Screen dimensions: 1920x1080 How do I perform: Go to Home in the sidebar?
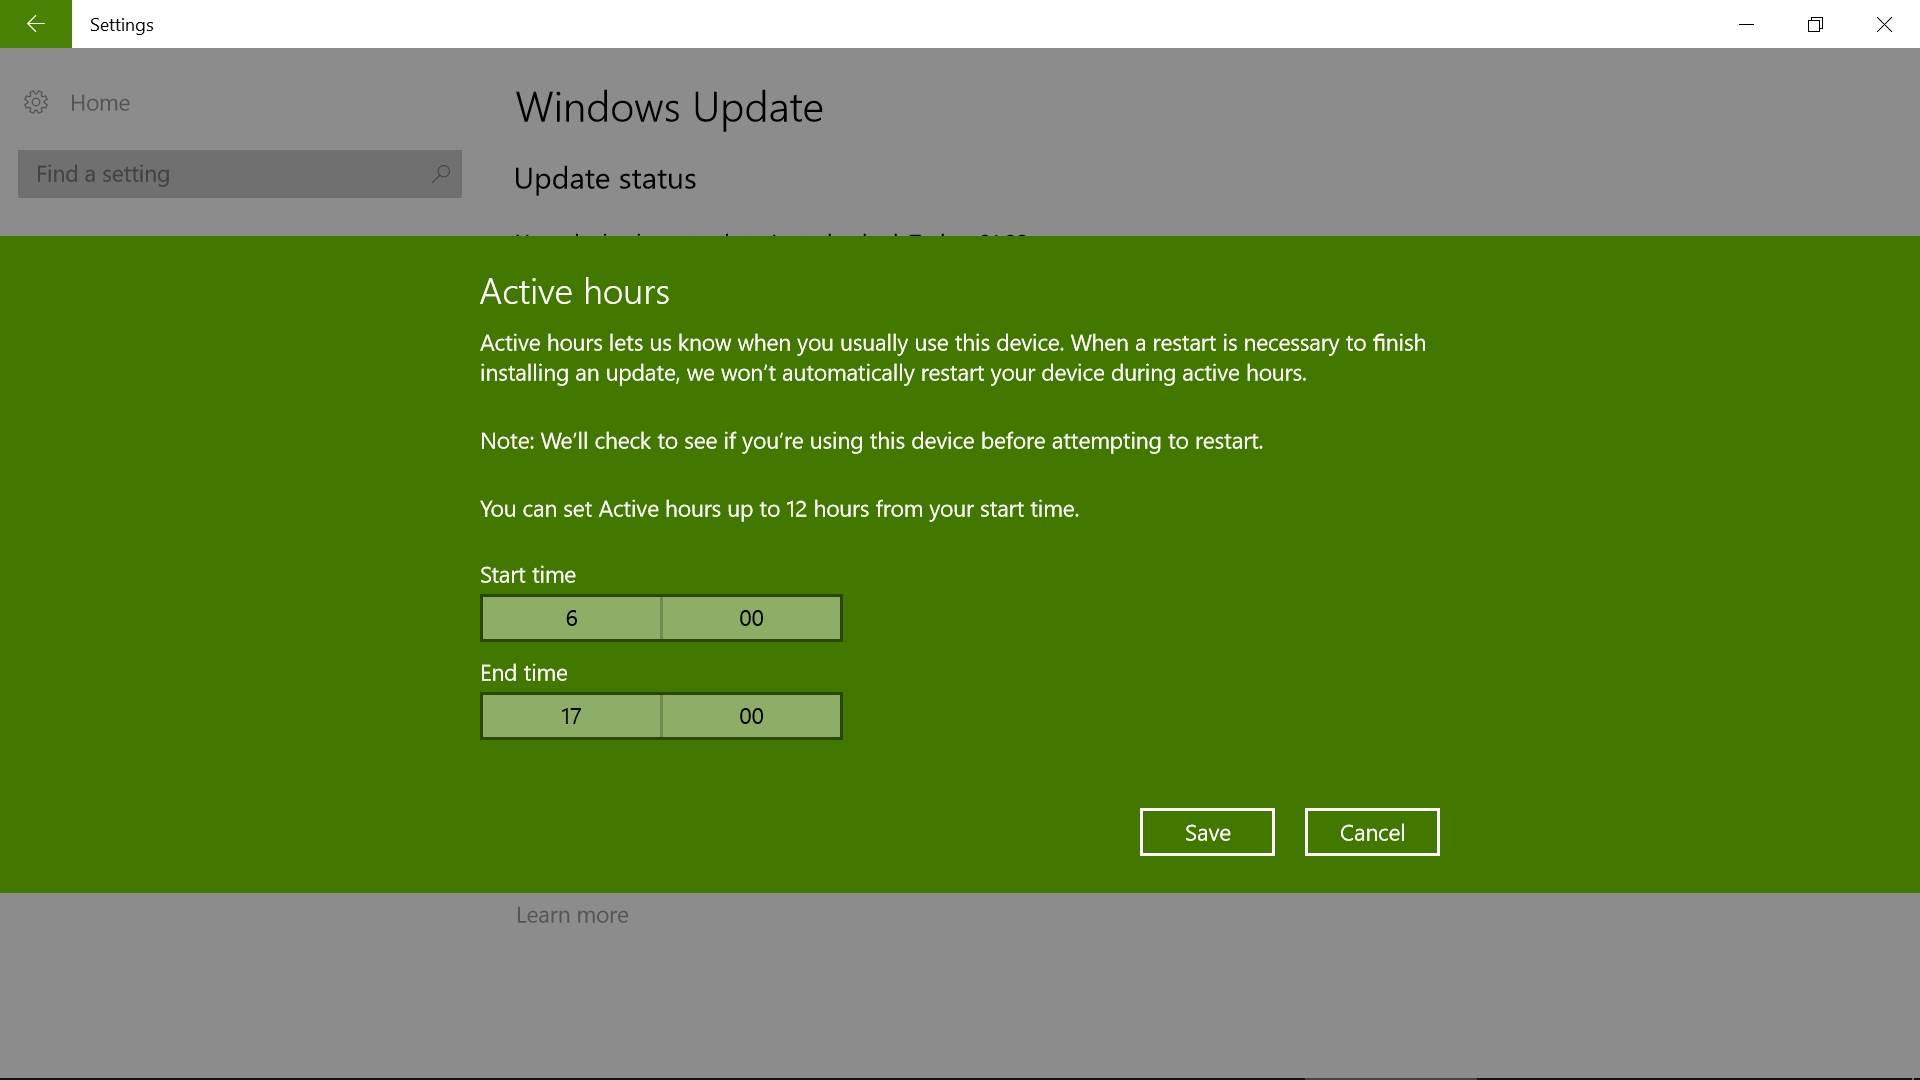pyautogui.click(x=100, y=103)
